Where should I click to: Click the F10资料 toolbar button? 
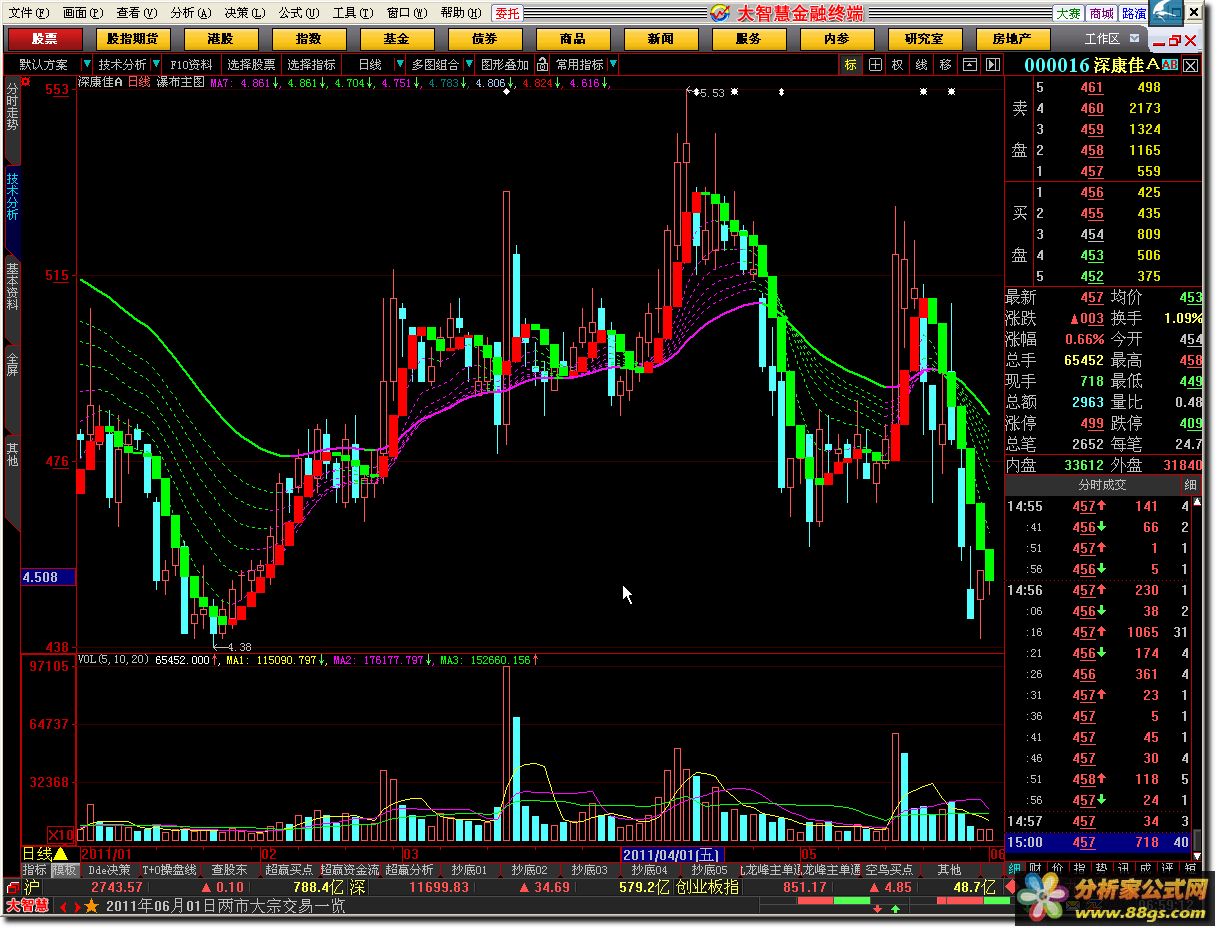pos(192,64)
